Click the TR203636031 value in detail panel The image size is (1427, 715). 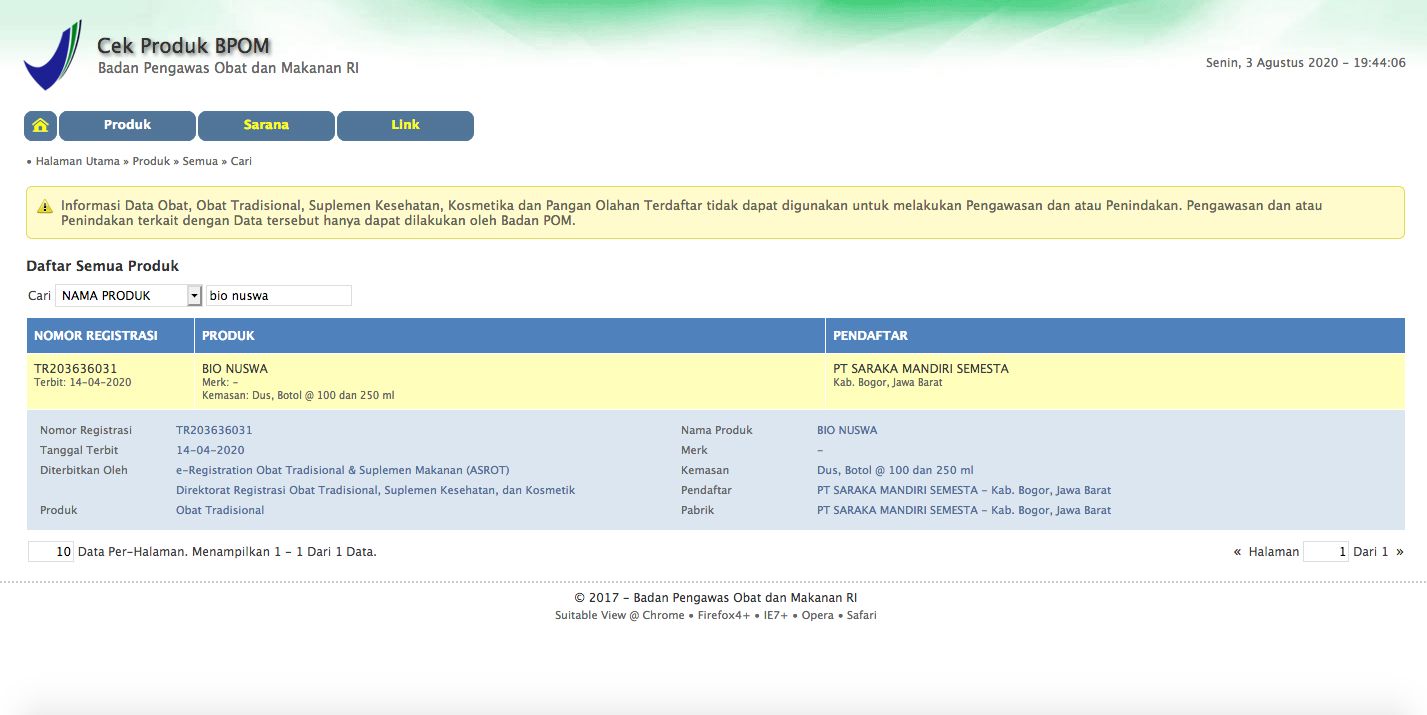[214, 431]
